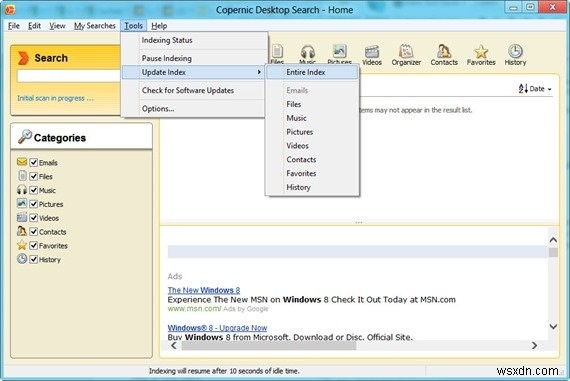Click the Categories magnifier icon

tap(25, 136)
